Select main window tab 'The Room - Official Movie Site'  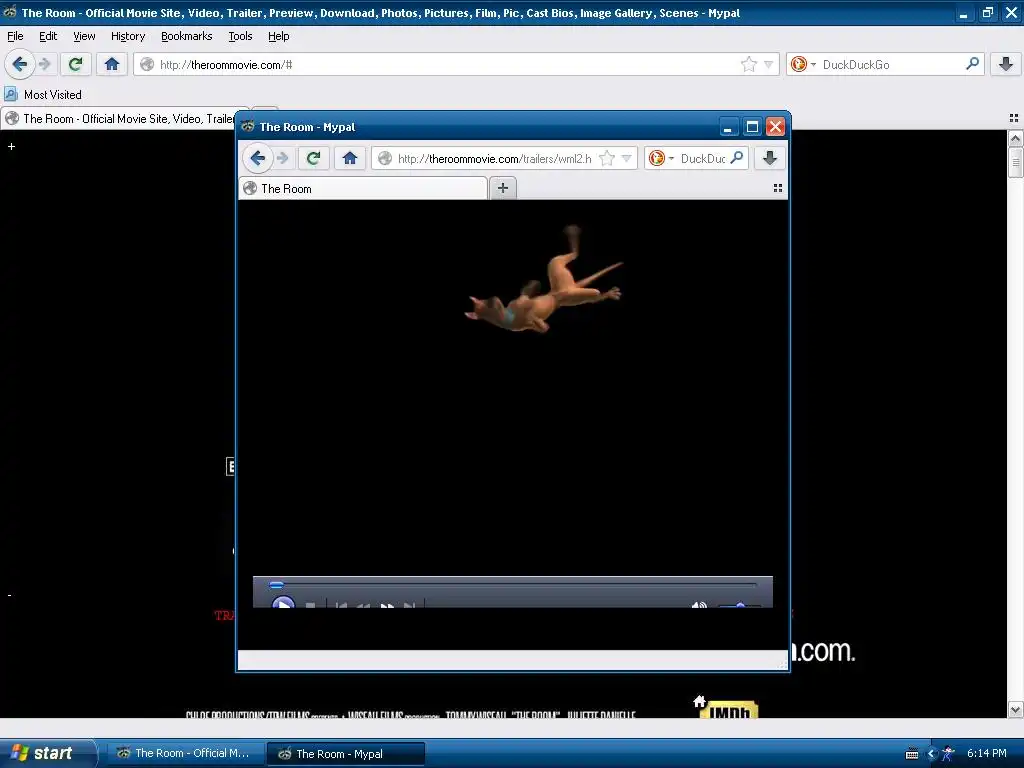pos(124,118)
